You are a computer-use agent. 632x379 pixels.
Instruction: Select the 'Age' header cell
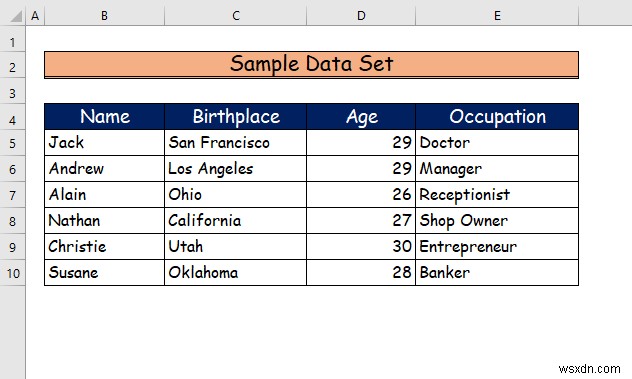click(x=361, y=117)
